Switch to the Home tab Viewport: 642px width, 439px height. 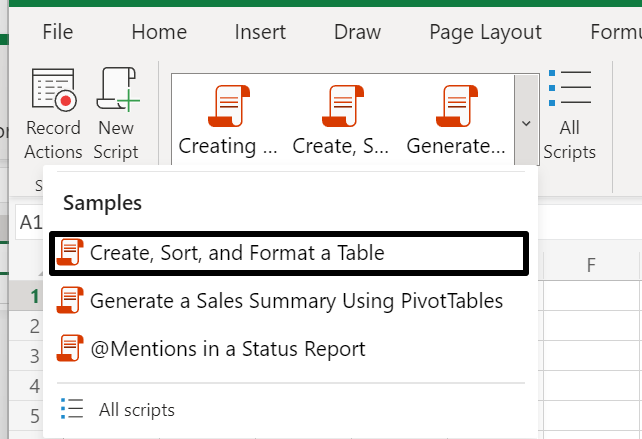159,32
